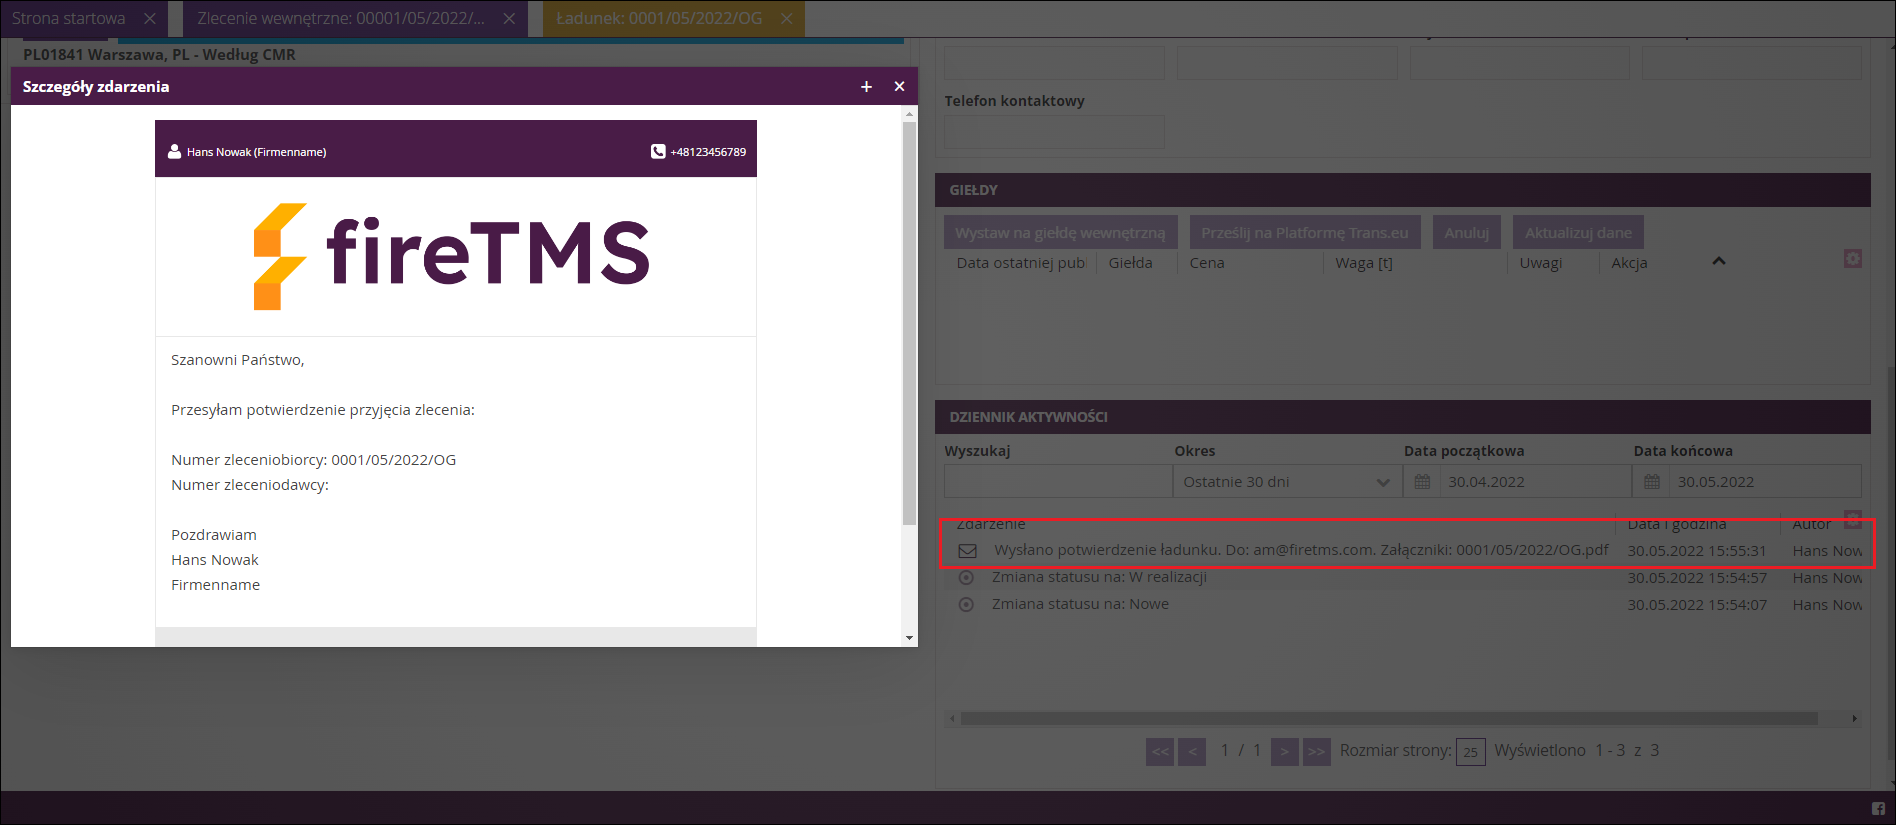Click the user icon beside Hans Nowak
Screen dimensions: 1896x825
[175, 151]
